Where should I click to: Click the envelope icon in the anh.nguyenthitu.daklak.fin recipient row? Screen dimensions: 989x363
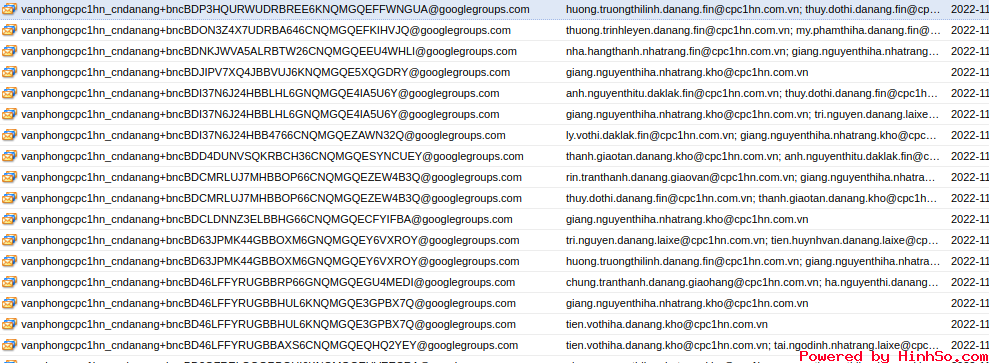[x=9, y=93]
